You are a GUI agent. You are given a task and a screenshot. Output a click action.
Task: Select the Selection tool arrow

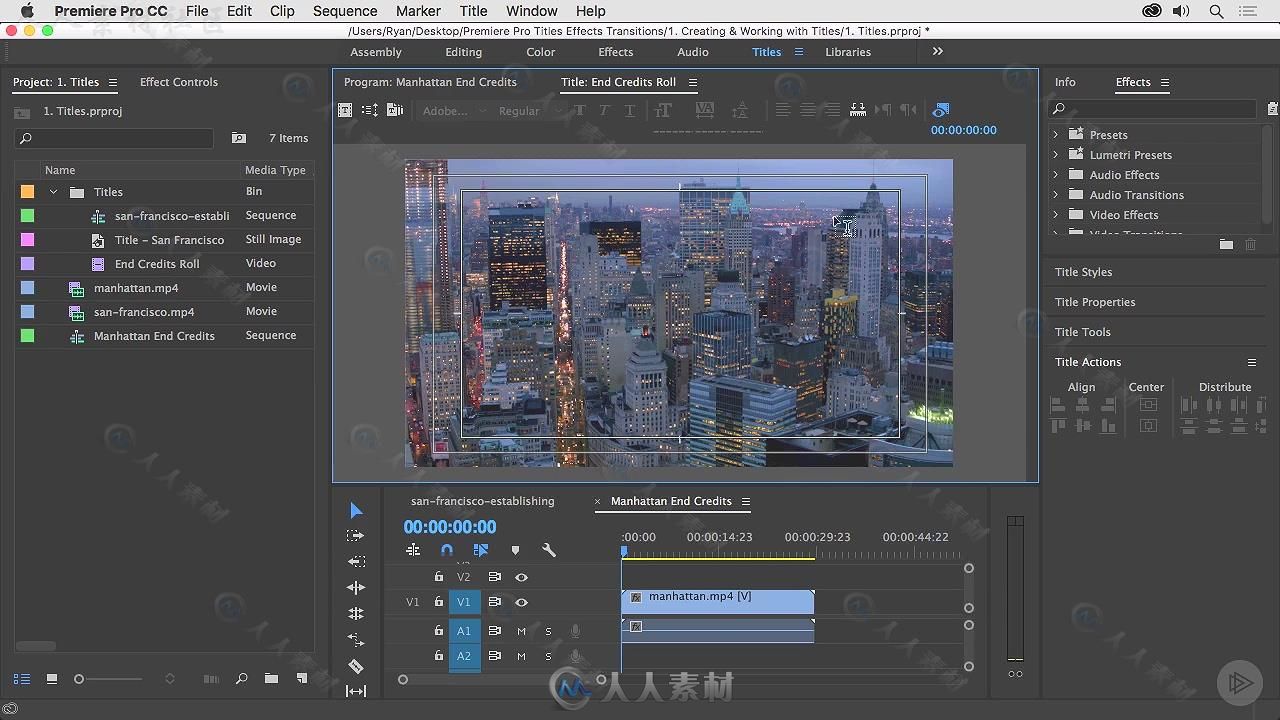click(356, 511)
